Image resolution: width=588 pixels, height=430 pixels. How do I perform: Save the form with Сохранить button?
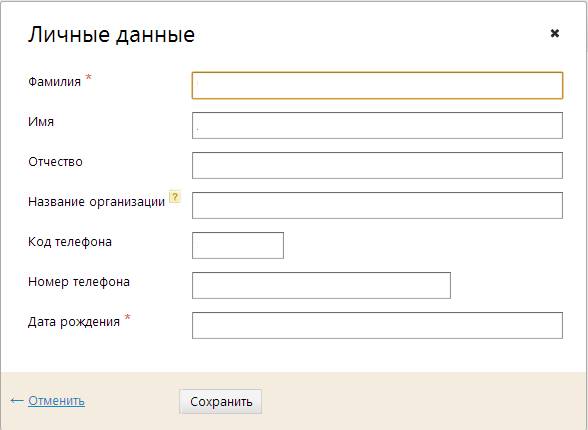220,402
